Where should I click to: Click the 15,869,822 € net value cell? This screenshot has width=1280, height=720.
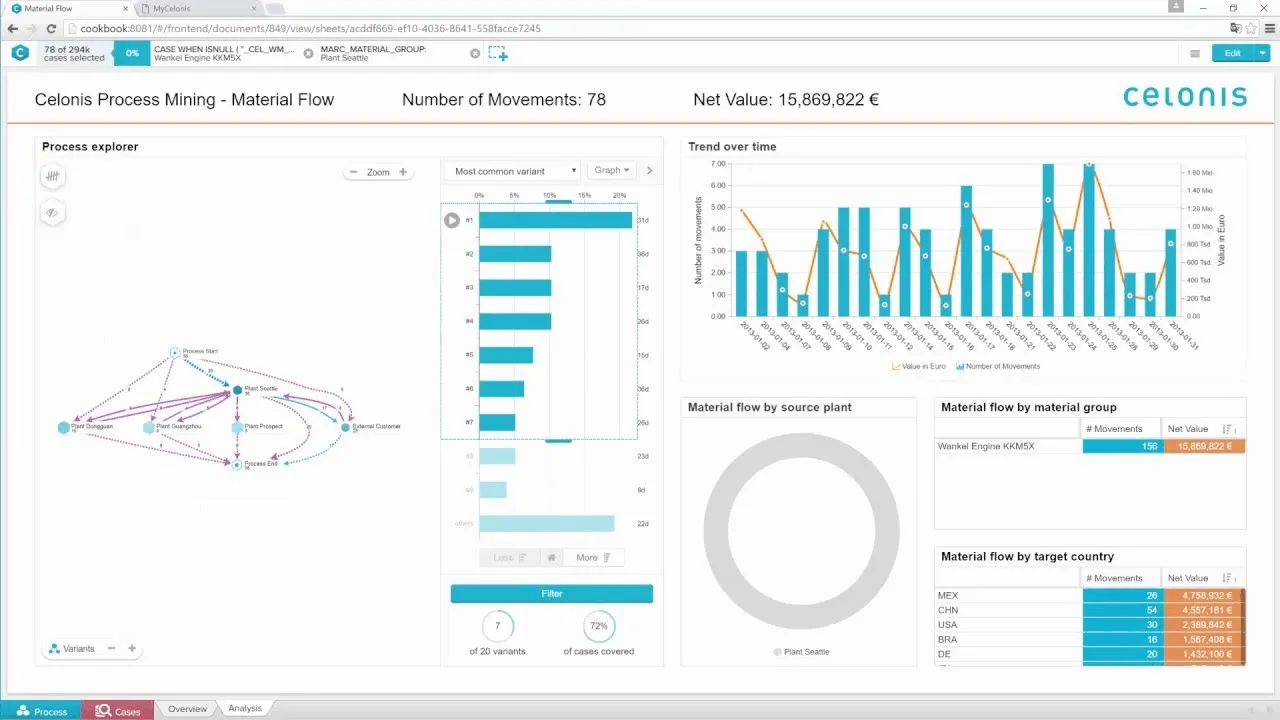pyautogui.click(x=1204, y=446)
